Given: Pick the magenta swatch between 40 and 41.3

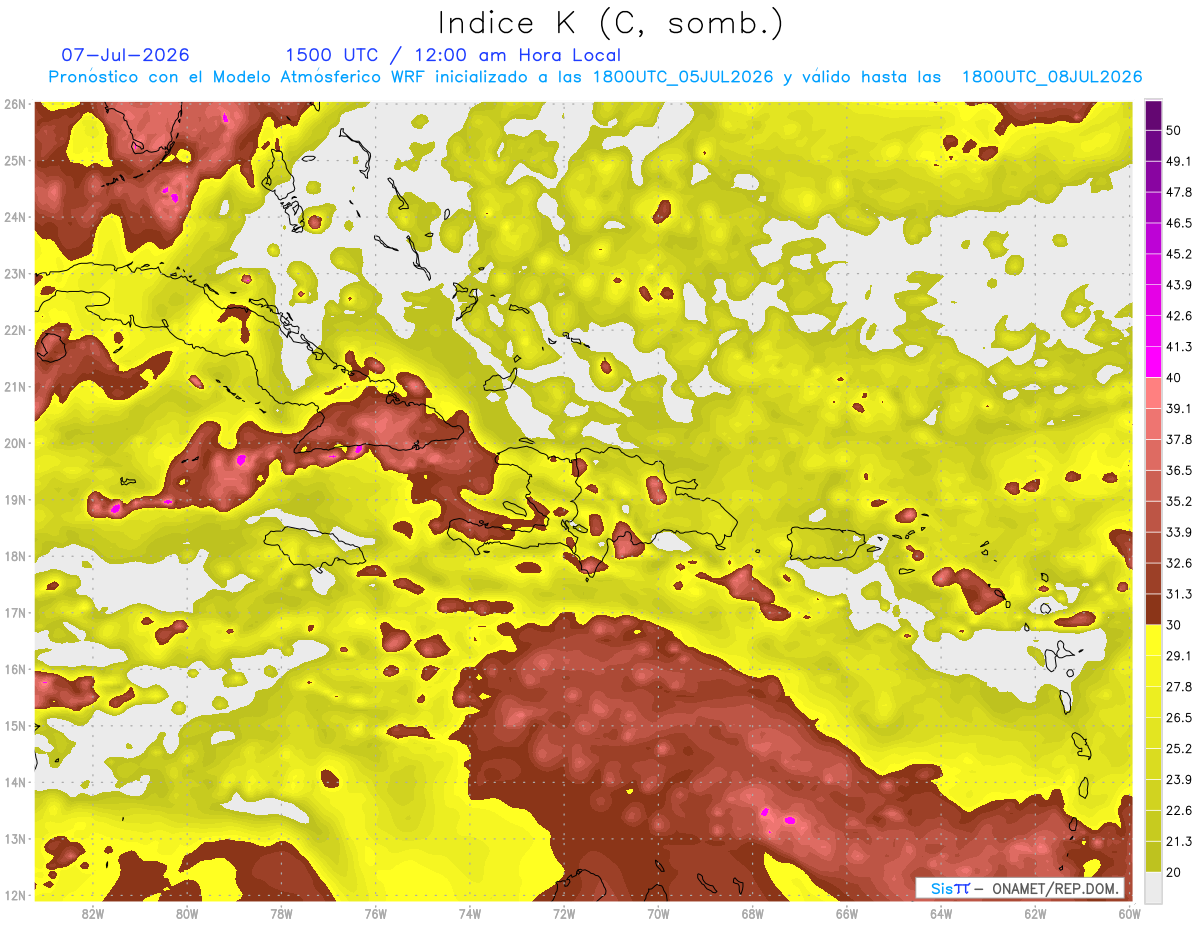Looking at the screenshot, I should pyautogui.click(x=1154, y=362).
